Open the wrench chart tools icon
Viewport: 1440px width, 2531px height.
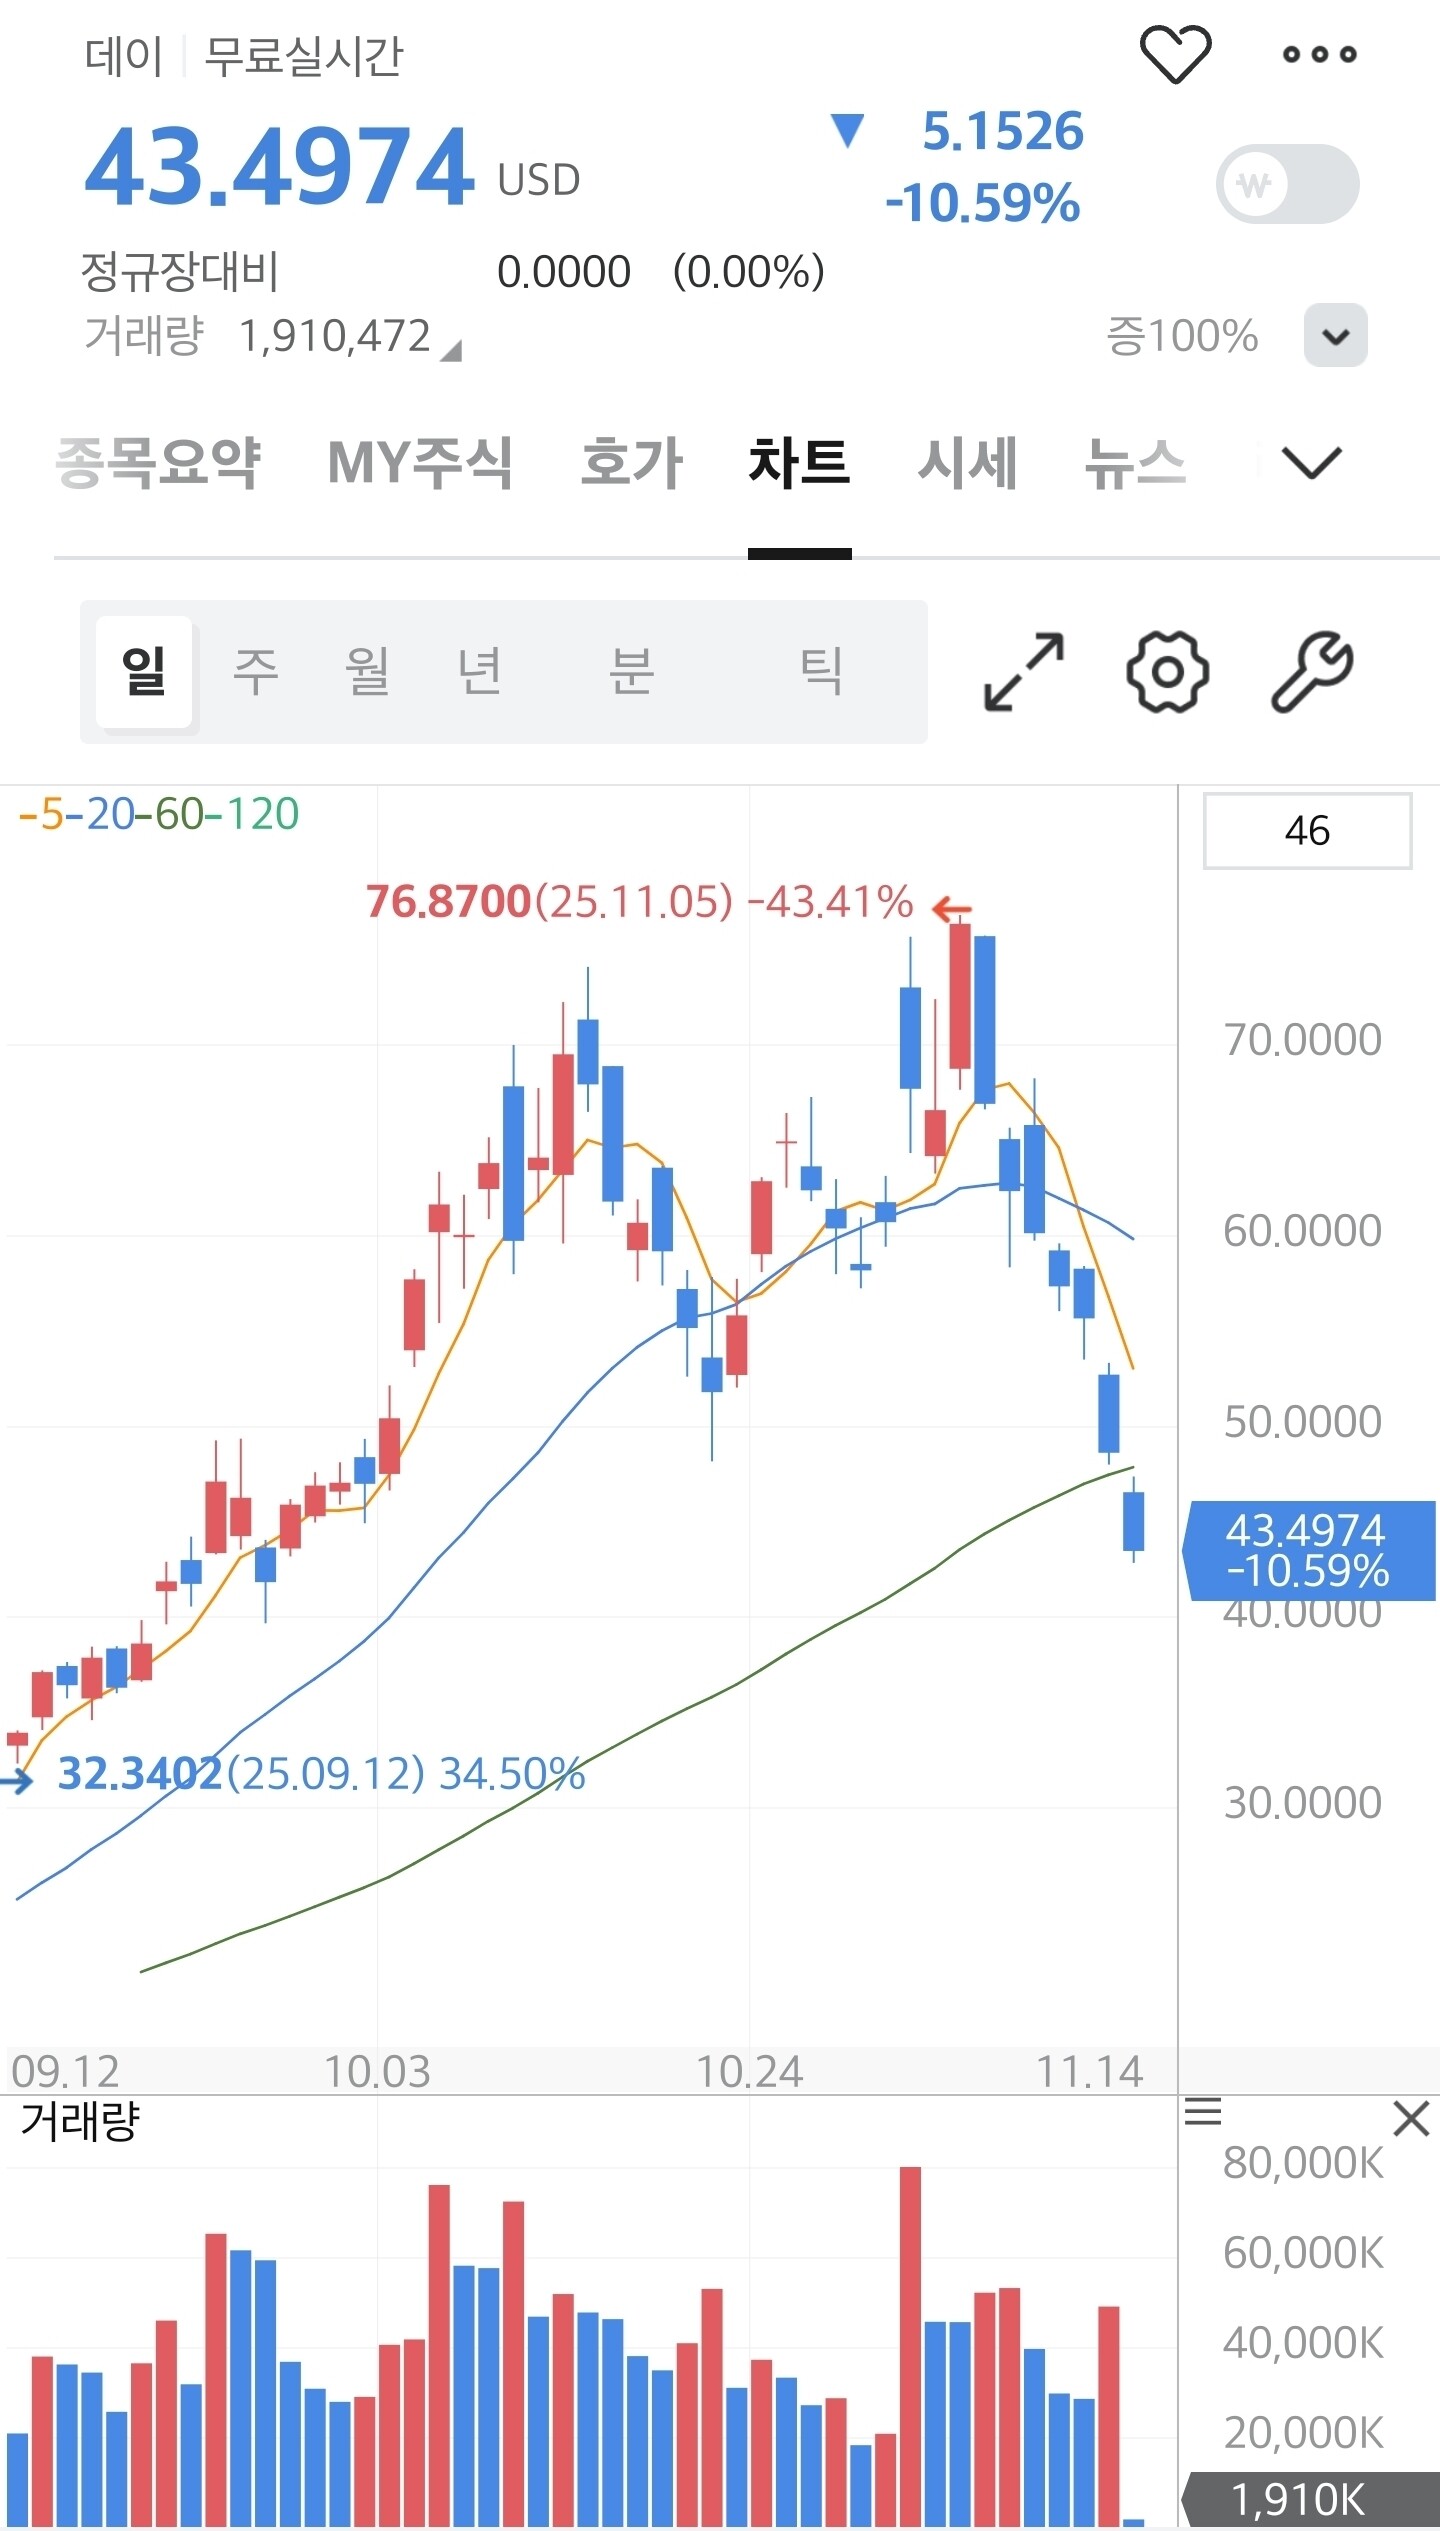(1312, 672)
